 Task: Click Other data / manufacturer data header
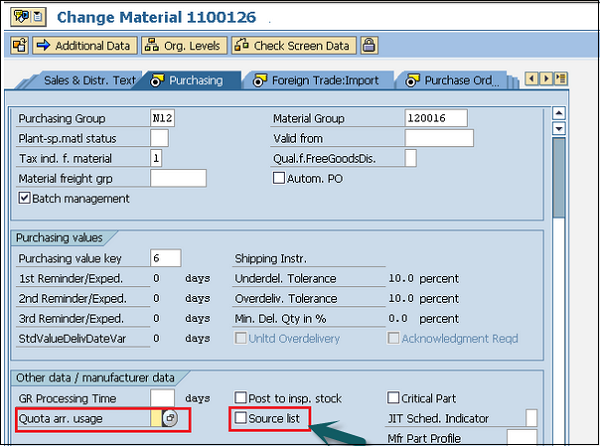pos(95,378)
